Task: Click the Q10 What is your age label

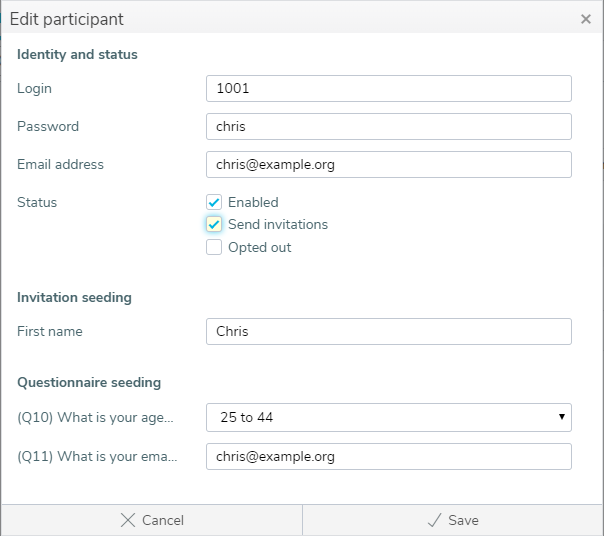Action: tap(96, 417)
